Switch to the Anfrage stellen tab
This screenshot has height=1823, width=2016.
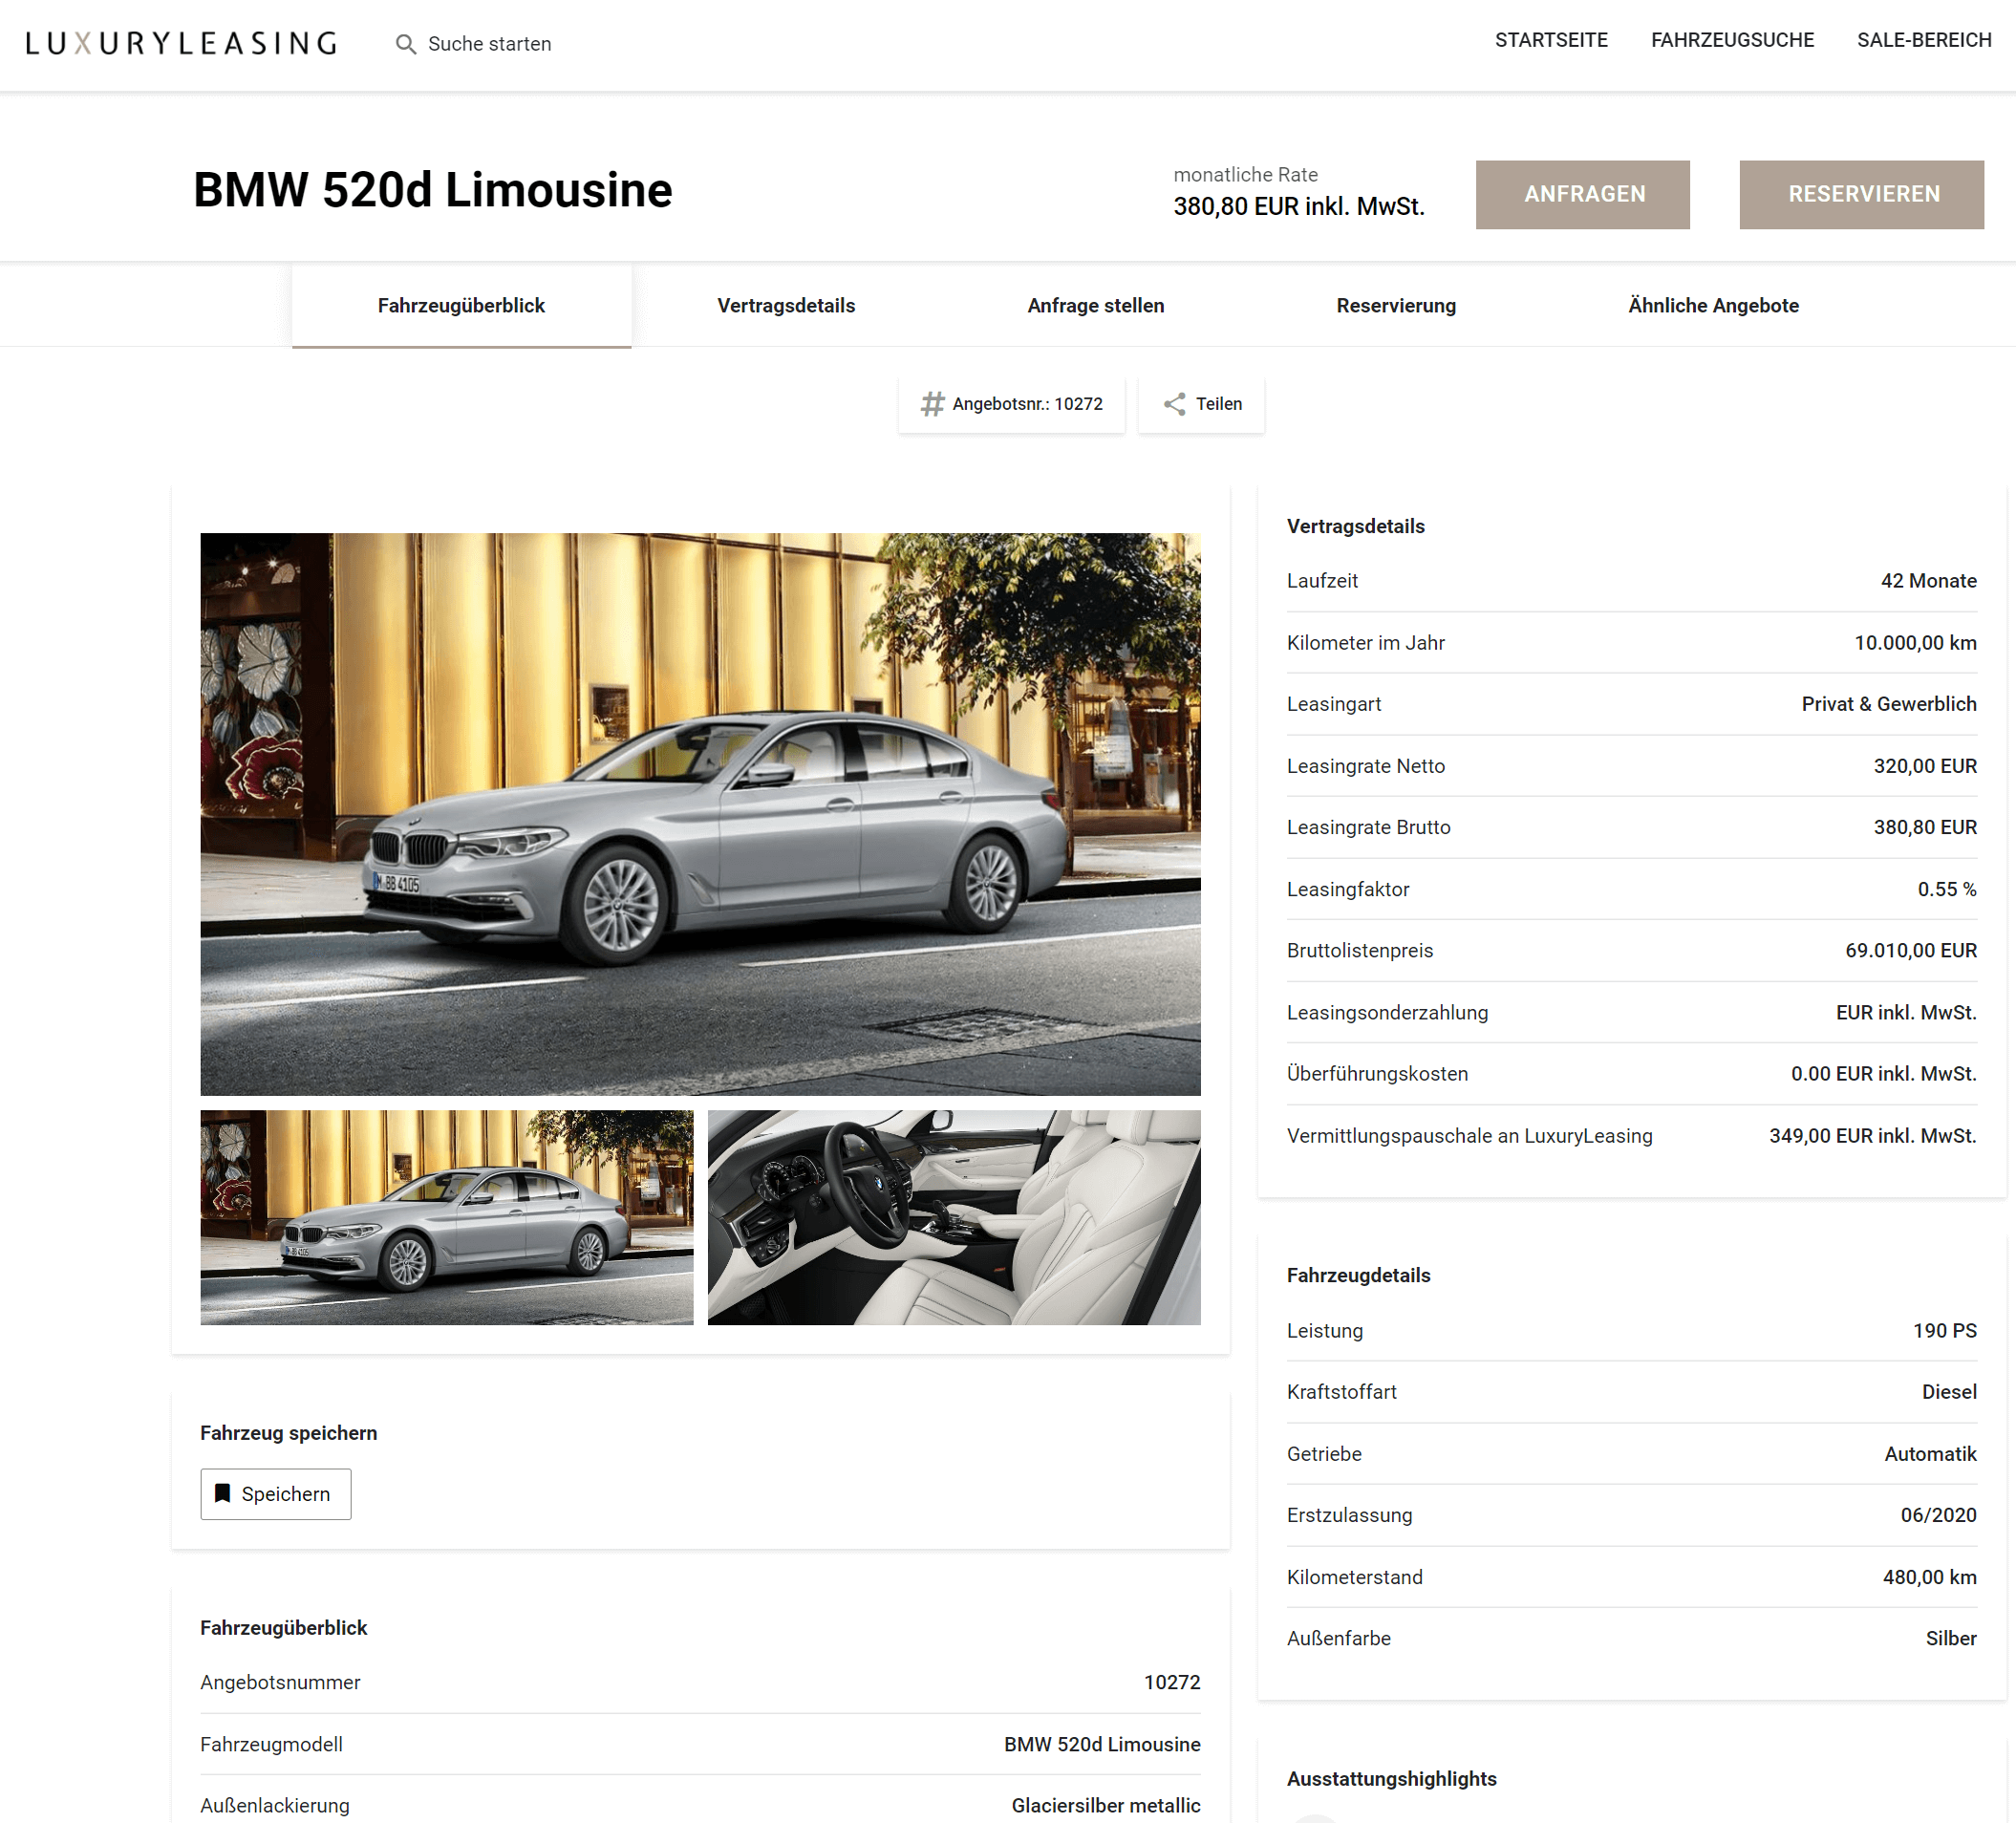point(1096,306)
